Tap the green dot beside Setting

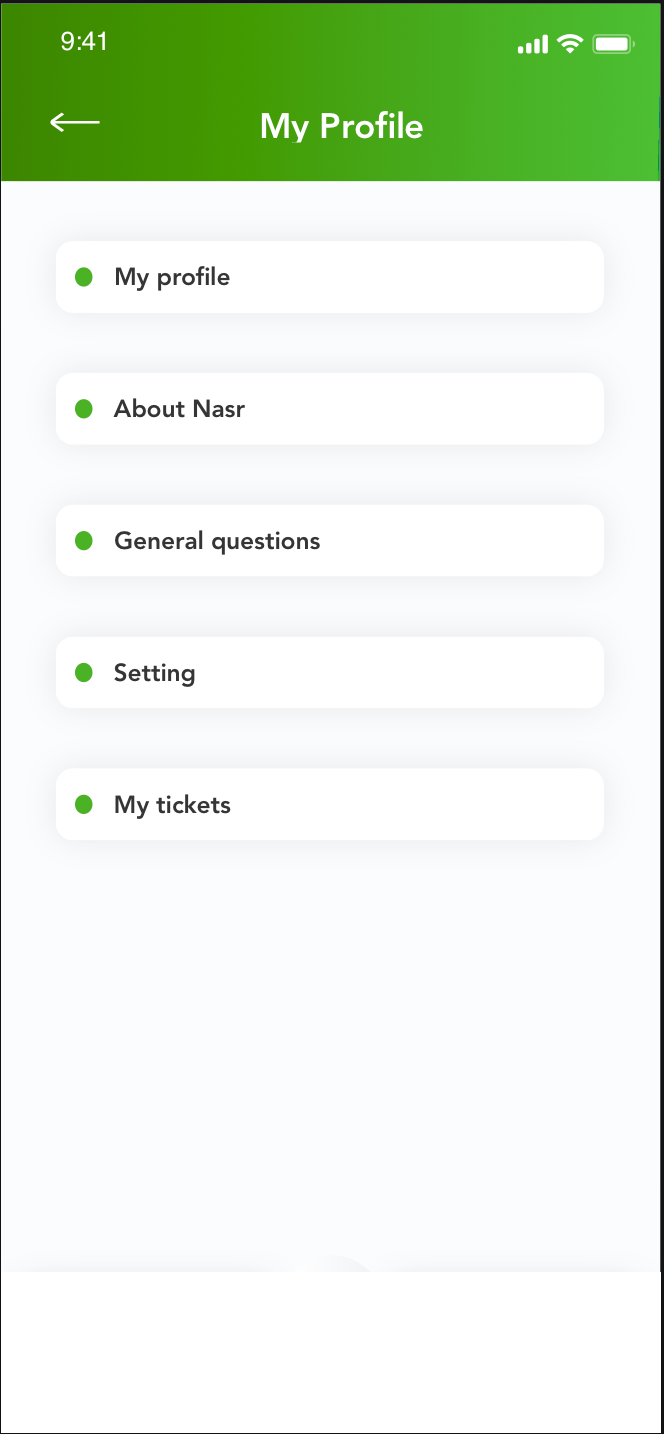84,673
